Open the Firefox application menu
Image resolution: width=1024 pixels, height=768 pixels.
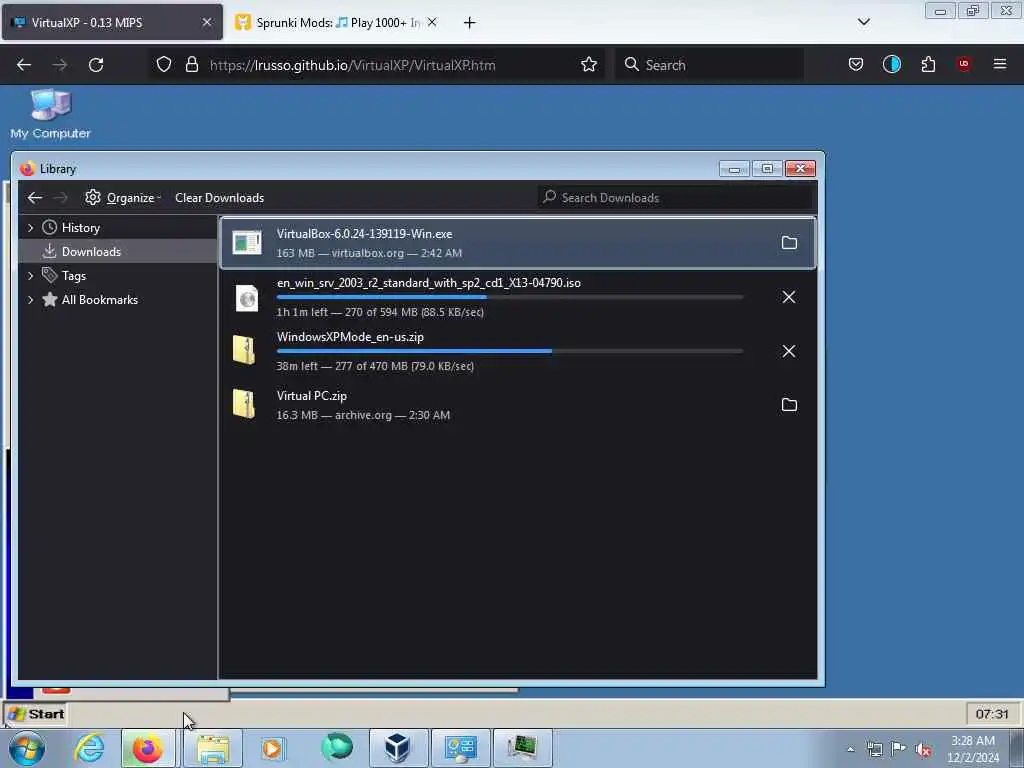[x=999, y=64]
